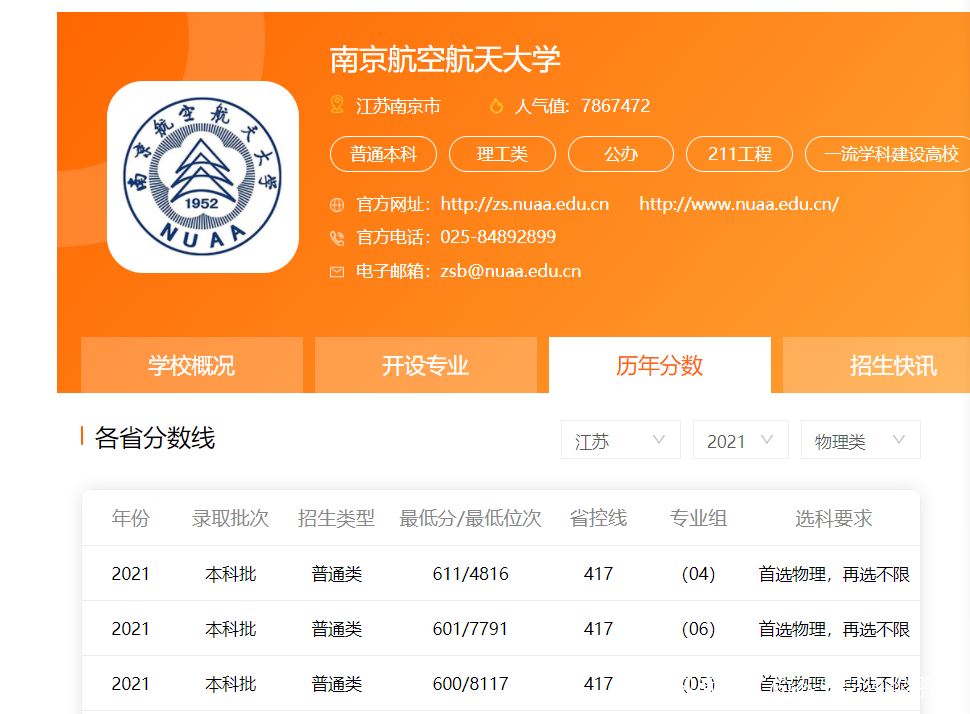
Task: Click the 601/7791 score cell
Action: point(470,629)
